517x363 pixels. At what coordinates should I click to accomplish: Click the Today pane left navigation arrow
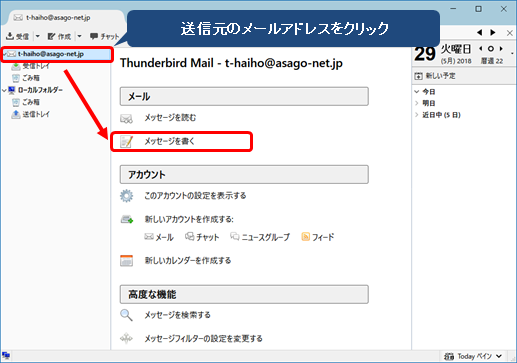click(479, 33)
